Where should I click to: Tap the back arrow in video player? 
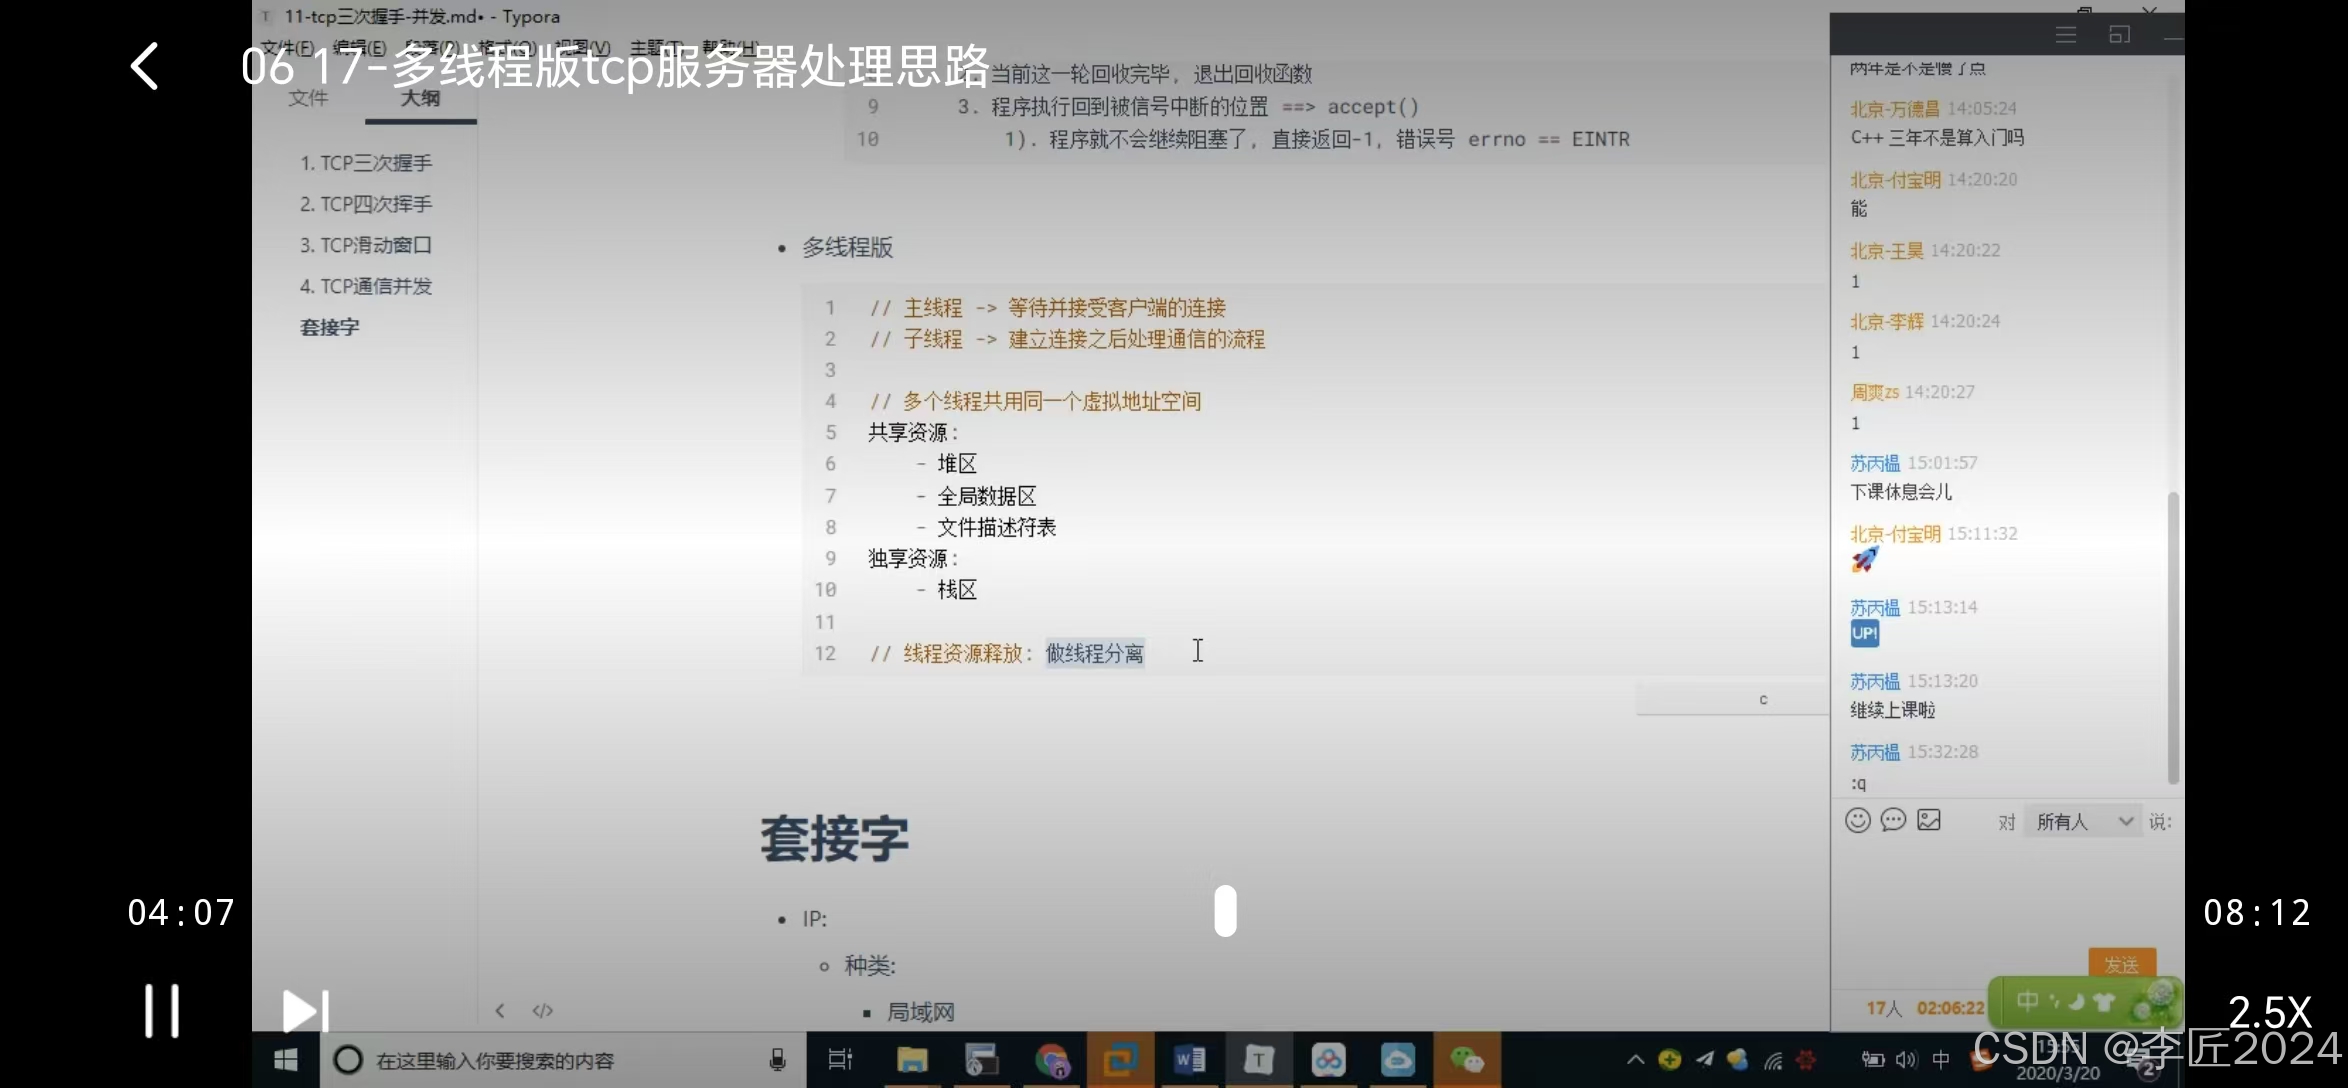click(146, 67)
